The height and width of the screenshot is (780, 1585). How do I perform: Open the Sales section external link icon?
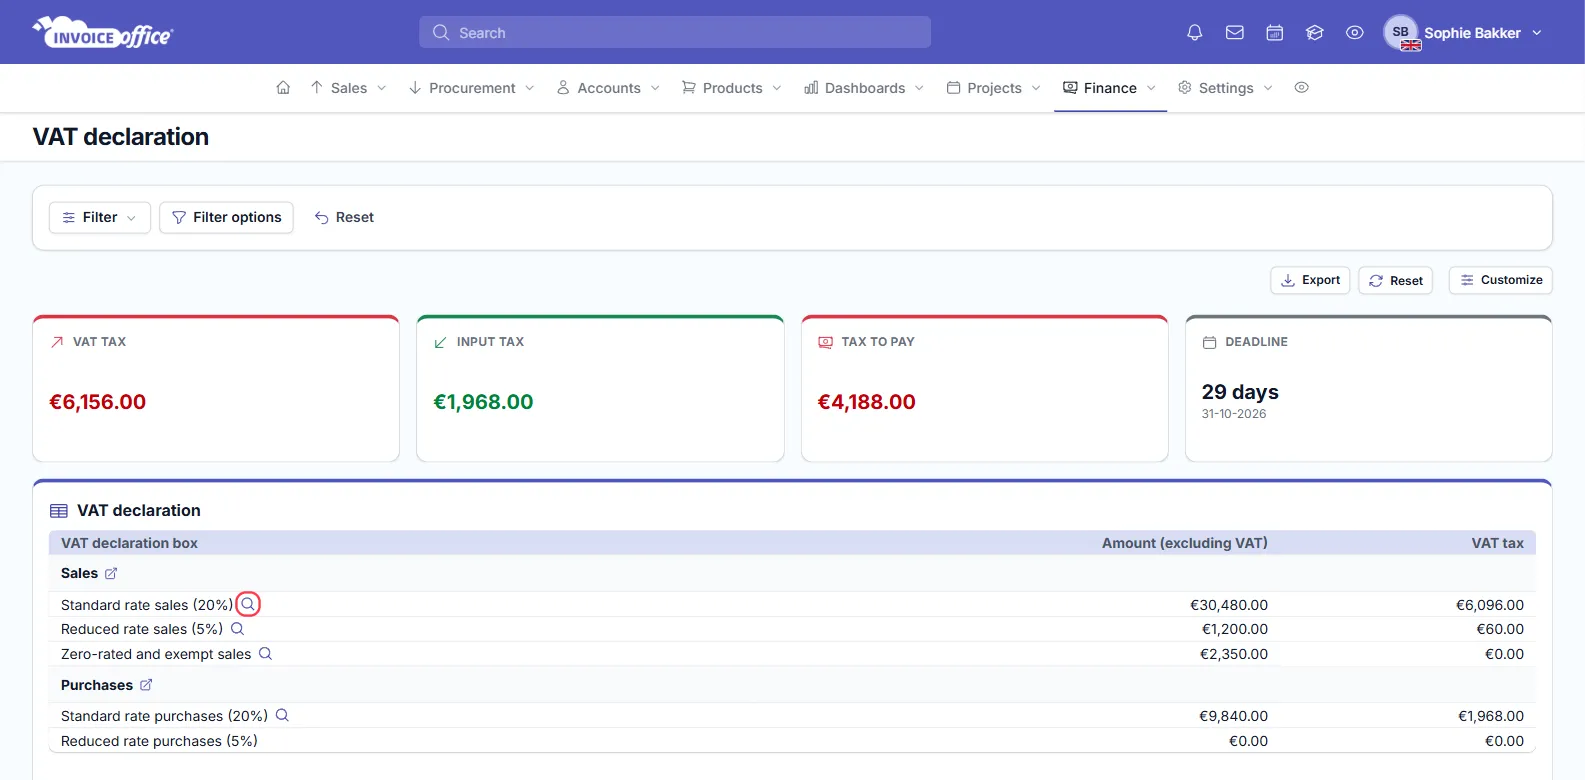tap(111, 573)
